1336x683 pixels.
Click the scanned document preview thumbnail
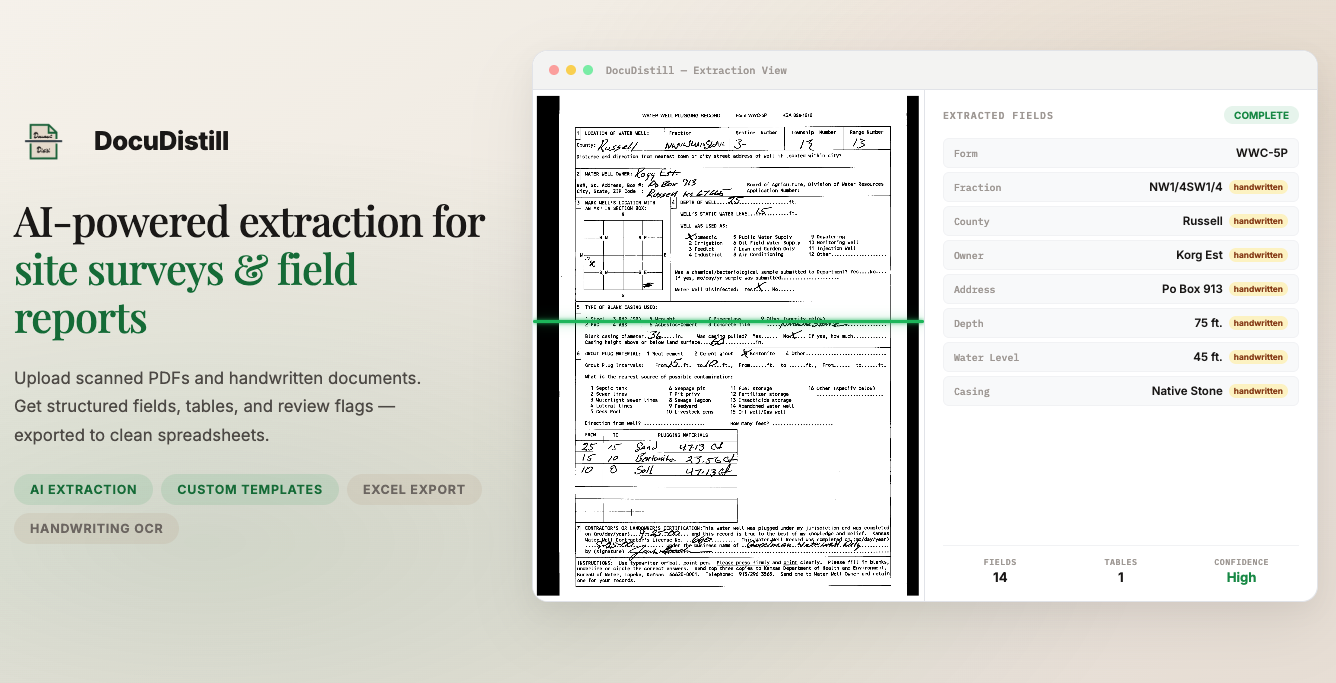(x=728, y=346)
